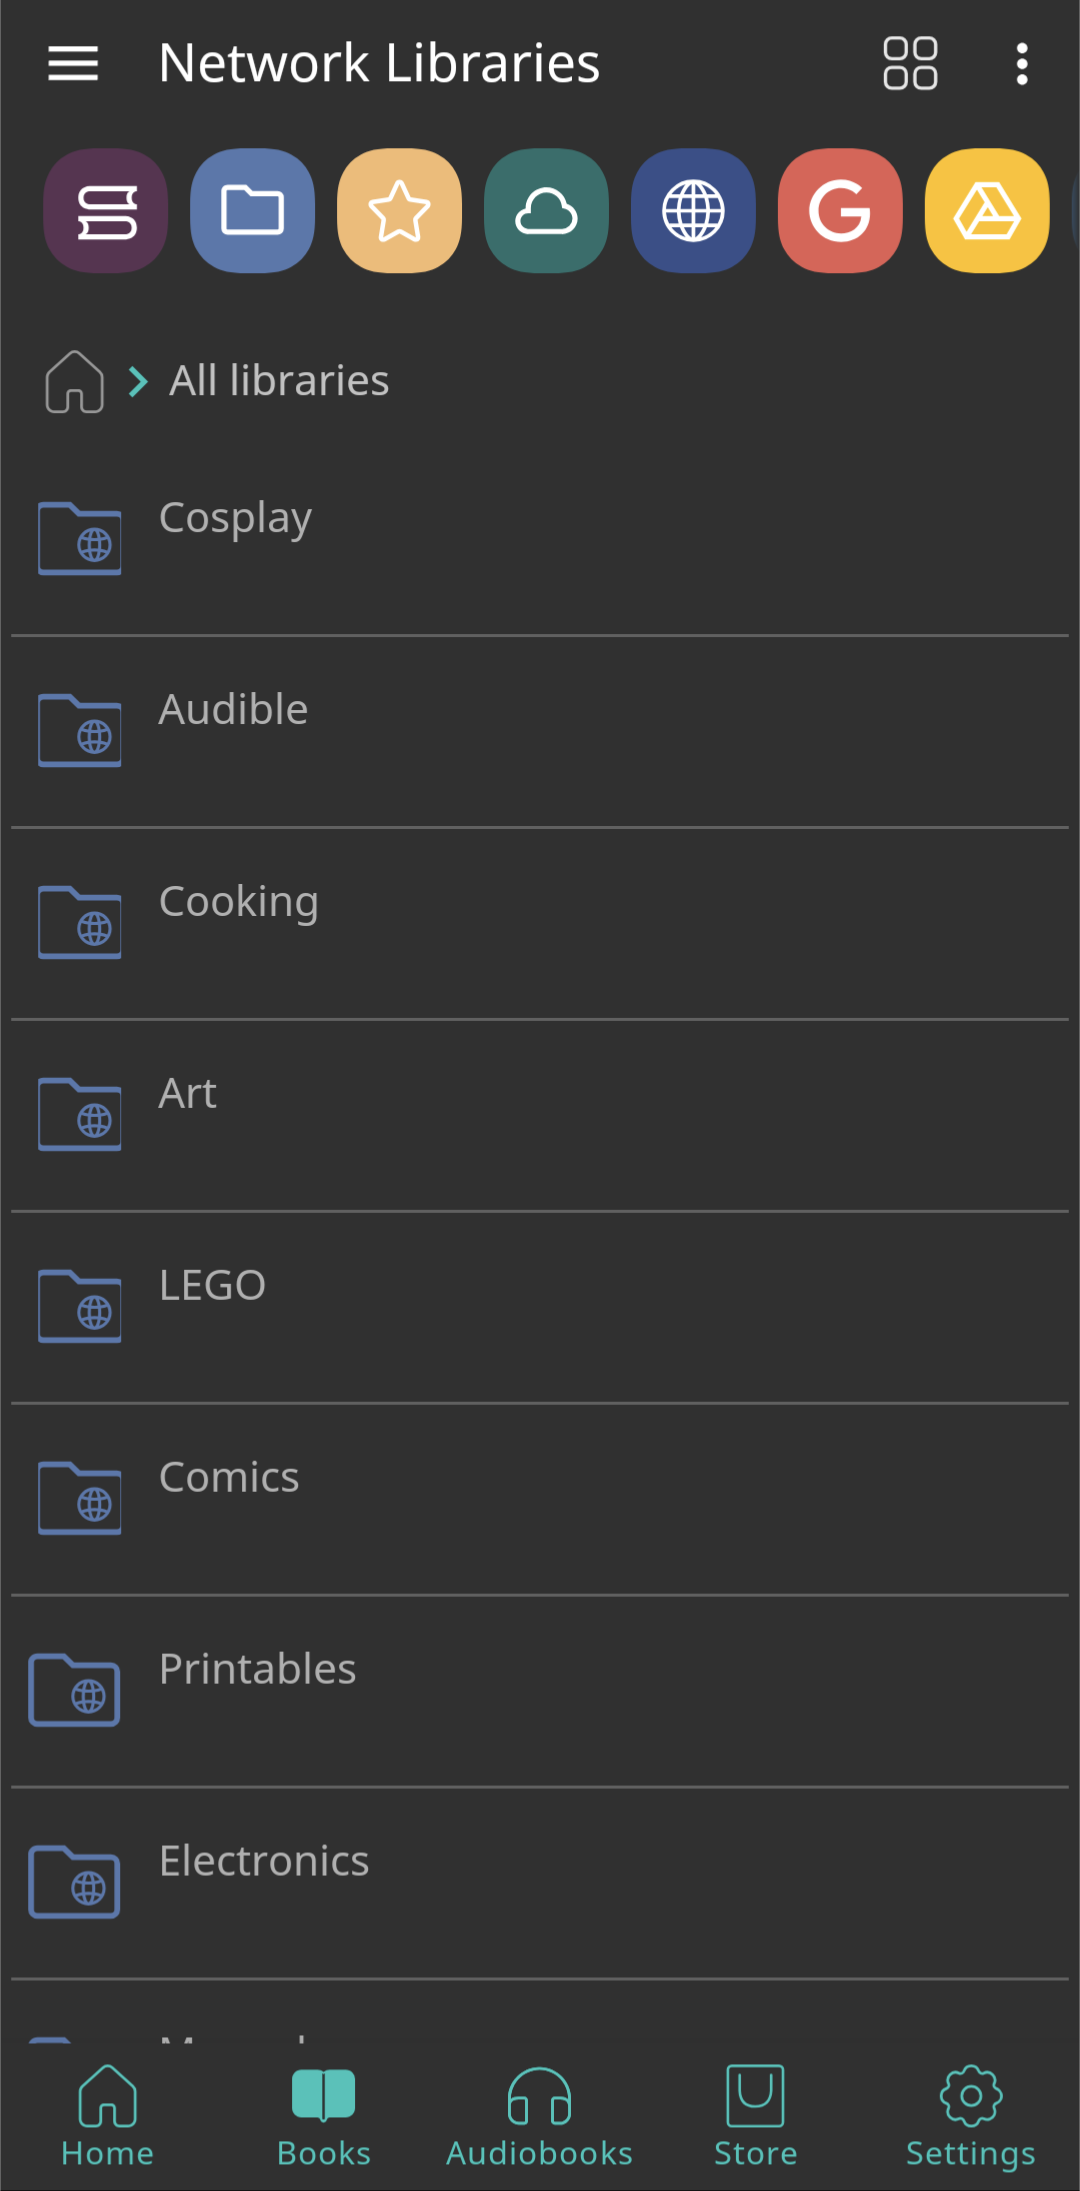Select the globe network libraries shortcut

coord(693,211)
